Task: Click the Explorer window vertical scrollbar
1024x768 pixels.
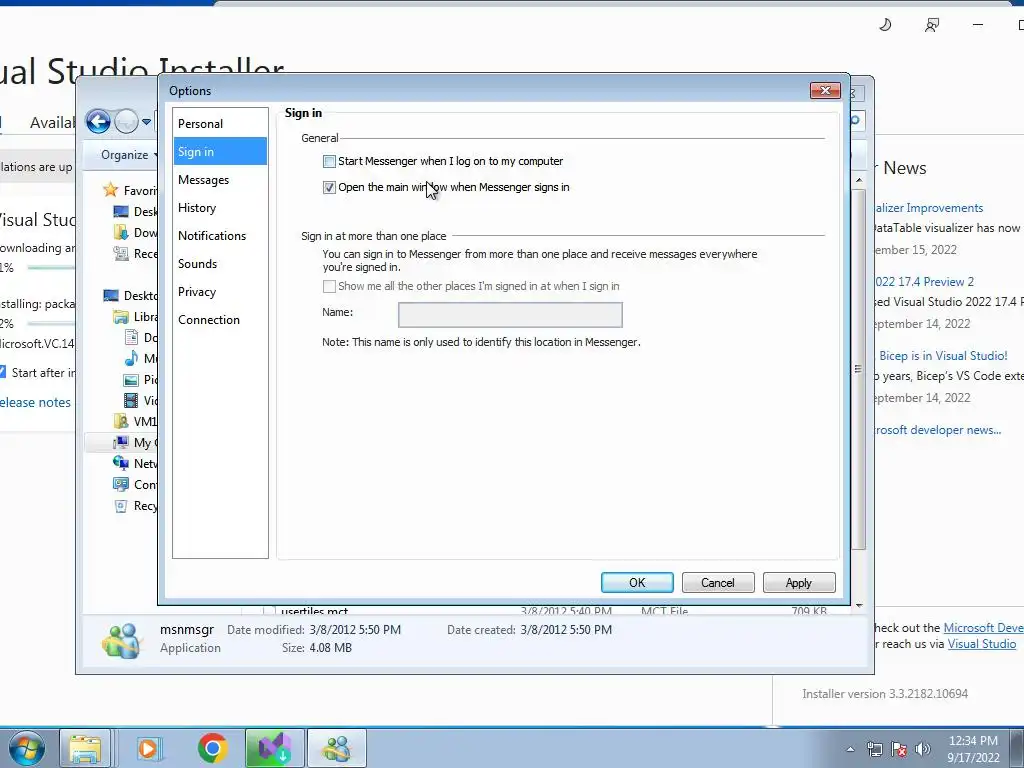Action: (859, 369)
